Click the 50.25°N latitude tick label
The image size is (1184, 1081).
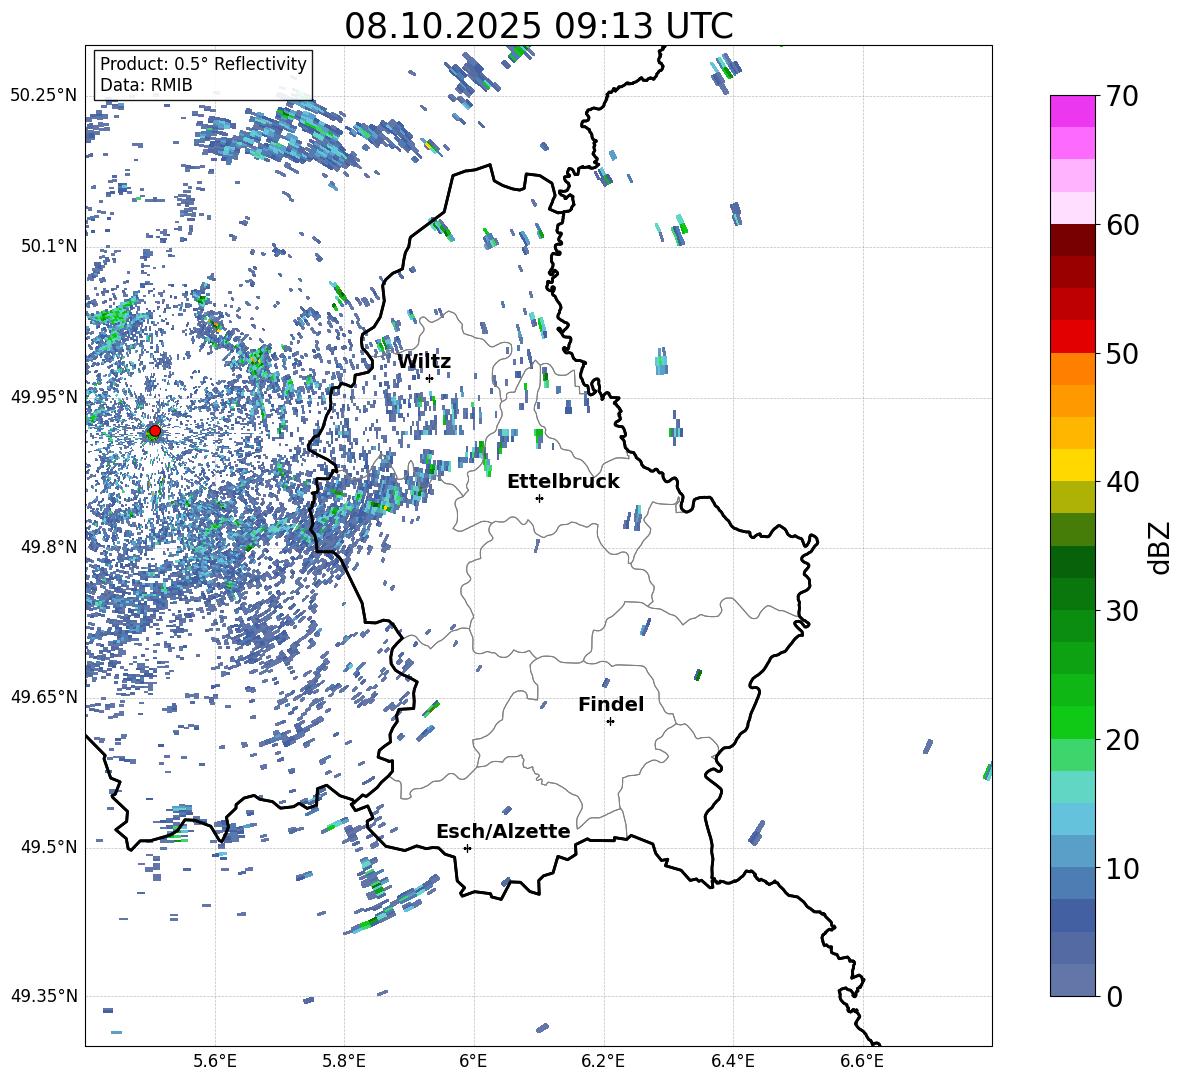(43, 96)
